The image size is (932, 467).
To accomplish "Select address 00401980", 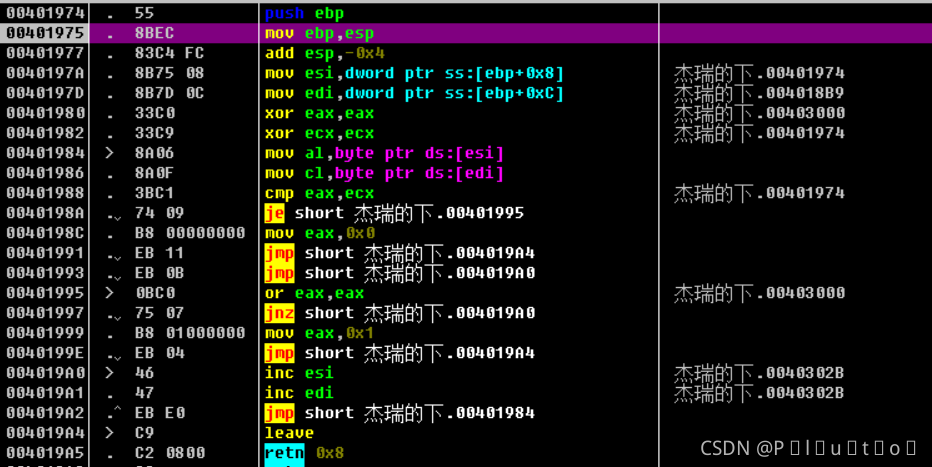I will point(45,113).
